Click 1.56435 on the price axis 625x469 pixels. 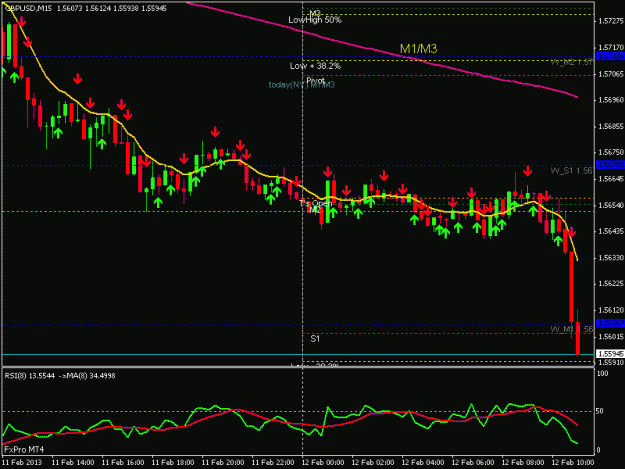(611, 231)
